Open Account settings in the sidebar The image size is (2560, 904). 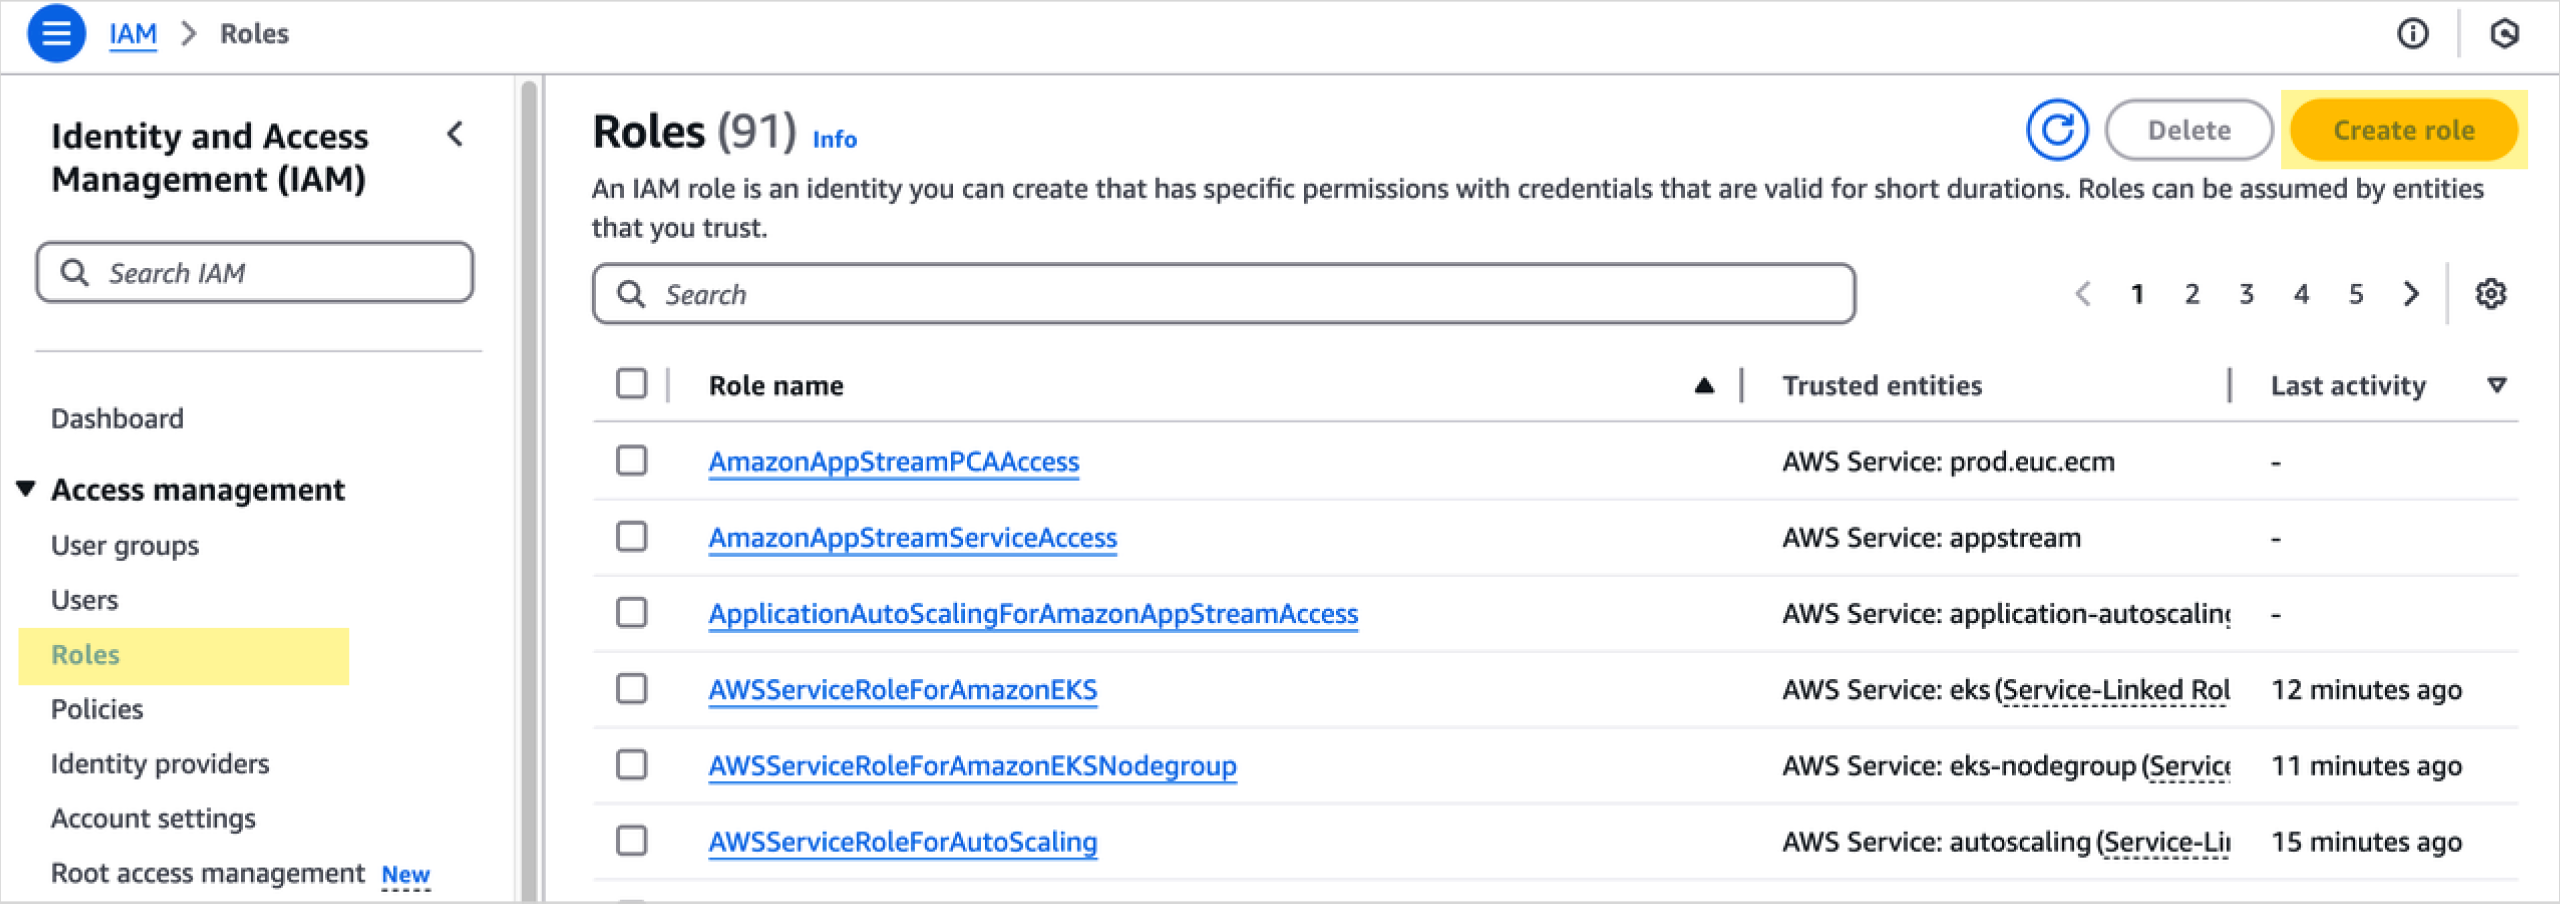click(x=153, y=819)
